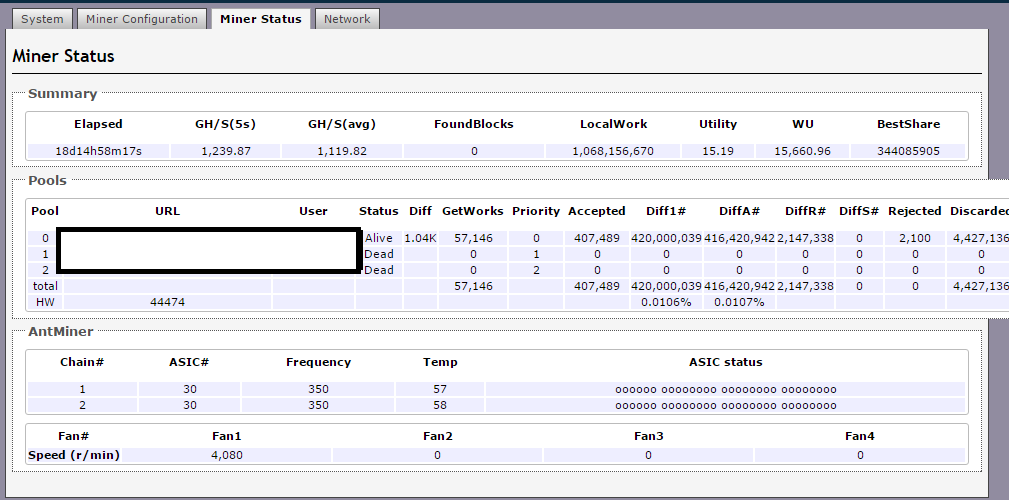Select the BestShare value 344085905
Screen dimensions: 1009x500
pyautogui.click(x=908, y=151)
